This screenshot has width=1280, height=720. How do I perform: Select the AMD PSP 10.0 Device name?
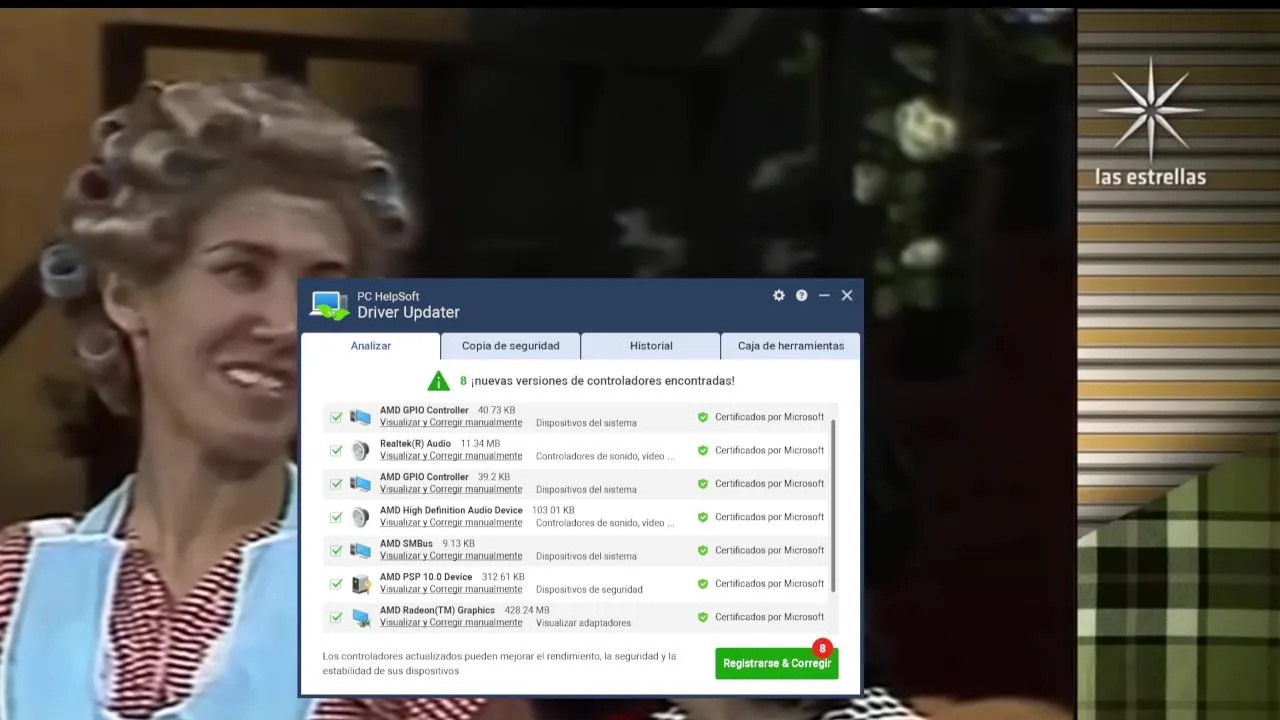click(426, 577)
